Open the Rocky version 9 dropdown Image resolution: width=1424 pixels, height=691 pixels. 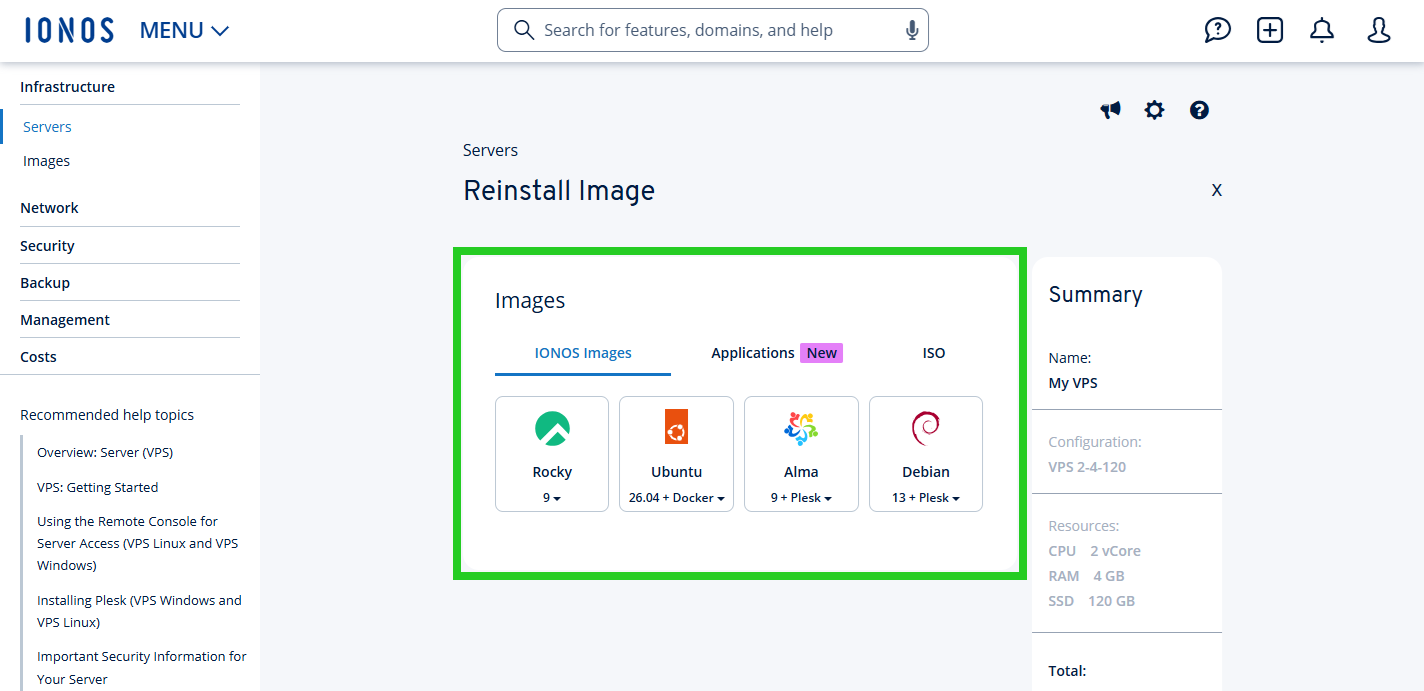click(552, 498)
